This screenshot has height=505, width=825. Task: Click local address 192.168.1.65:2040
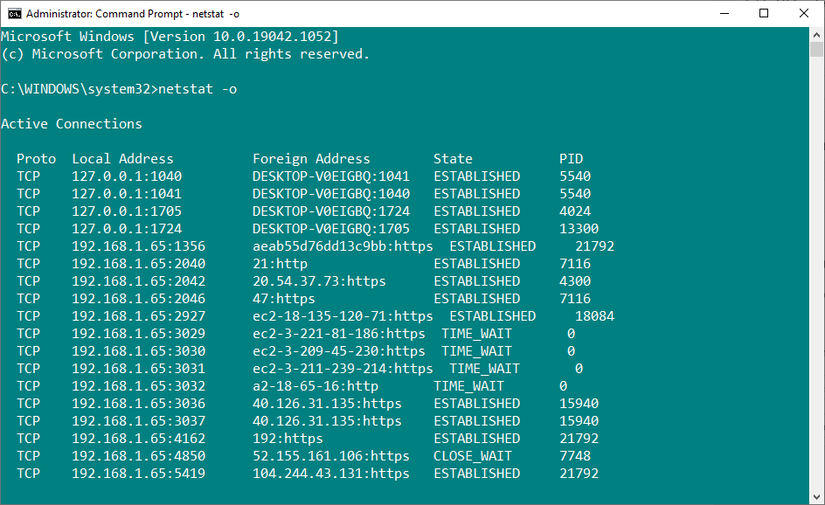138,264
